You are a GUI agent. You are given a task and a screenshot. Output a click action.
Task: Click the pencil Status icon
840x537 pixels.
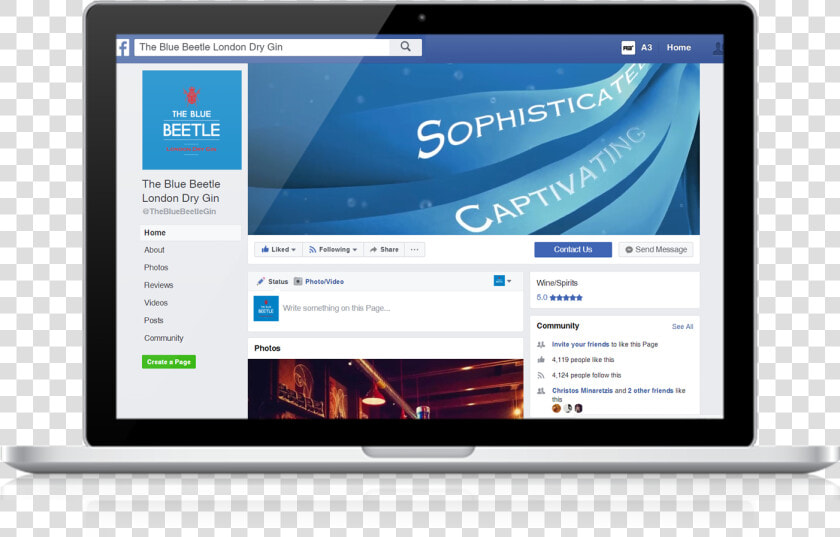[260, 281]
